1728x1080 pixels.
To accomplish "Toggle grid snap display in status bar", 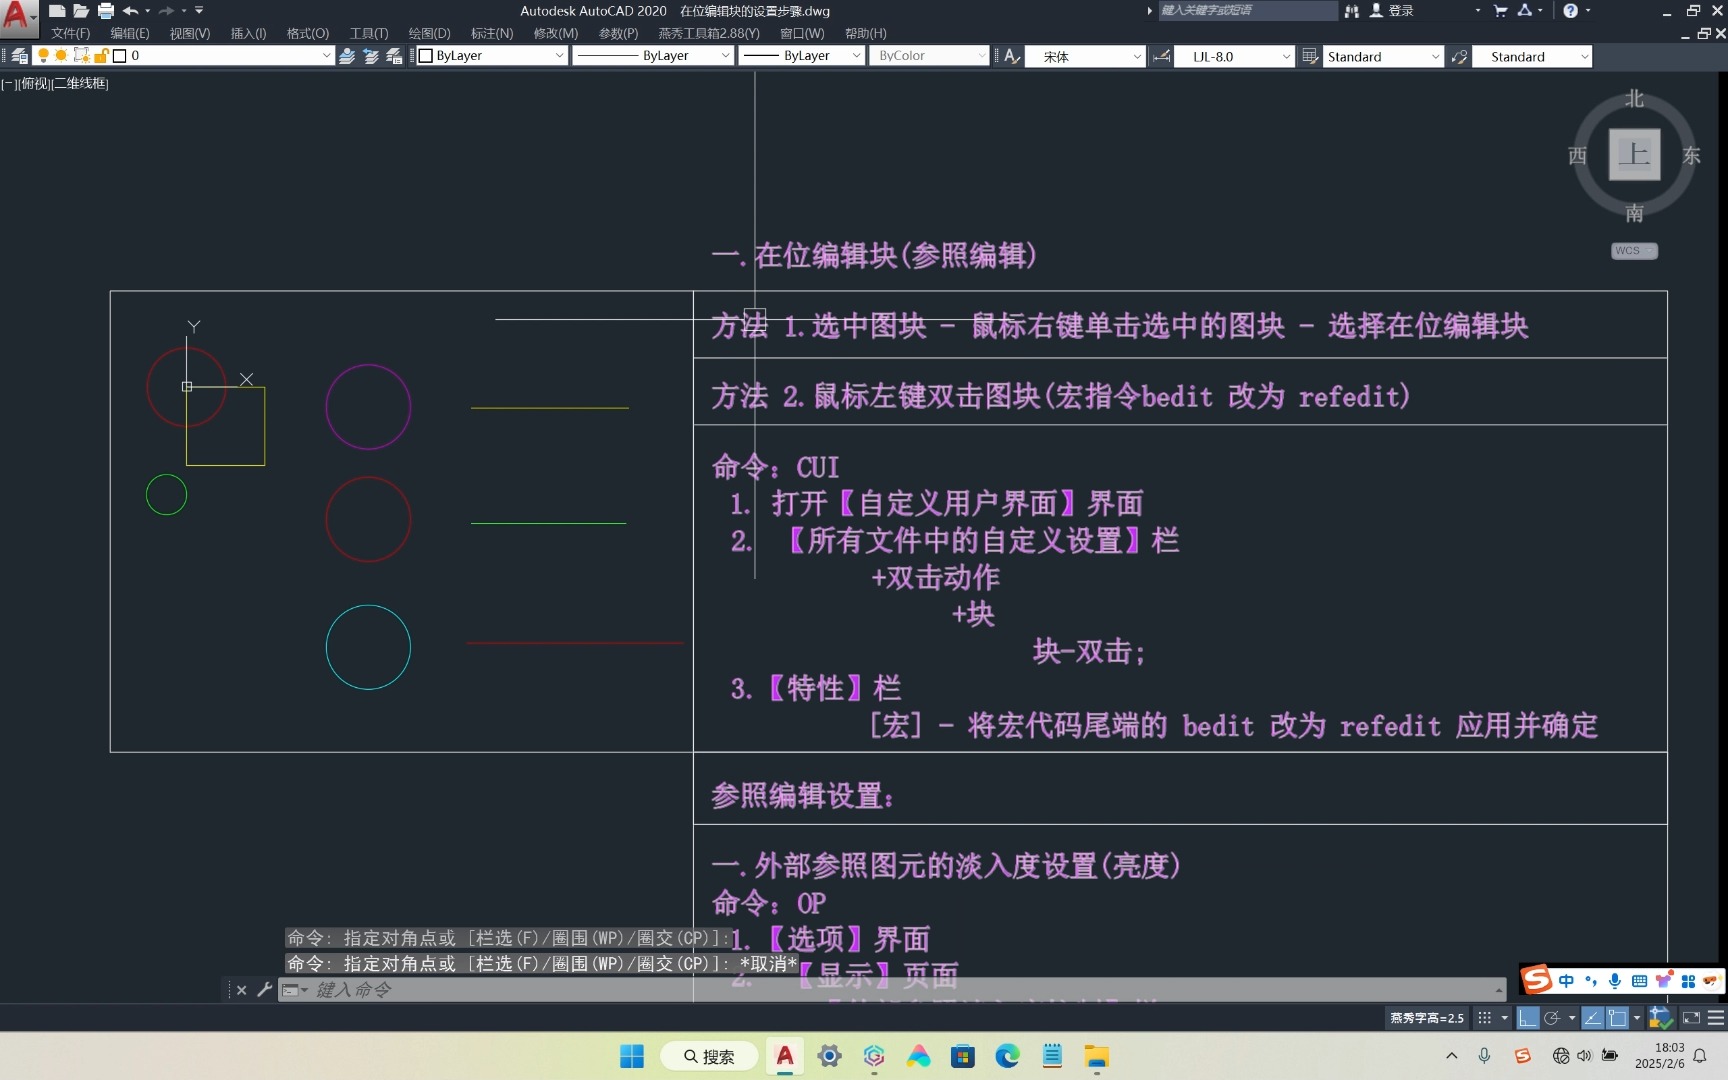I will [1484, 1018].
